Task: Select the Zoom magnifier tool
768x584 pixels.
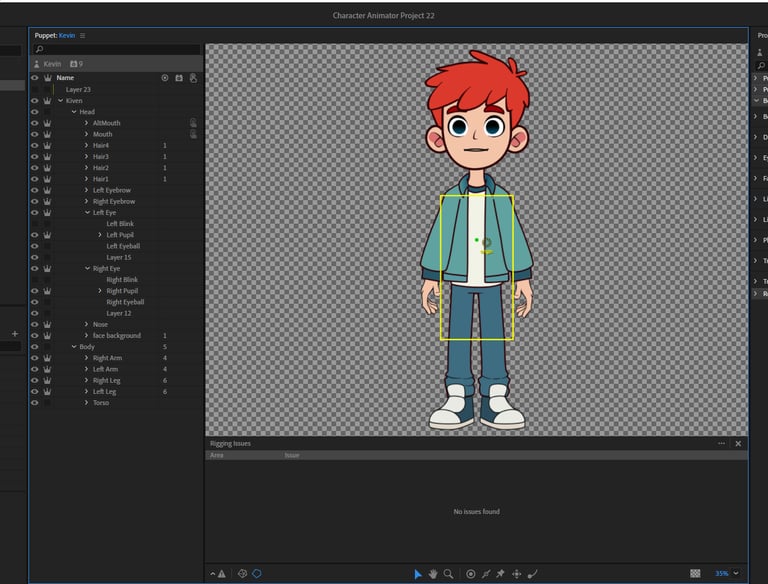Action: point(448,574)
